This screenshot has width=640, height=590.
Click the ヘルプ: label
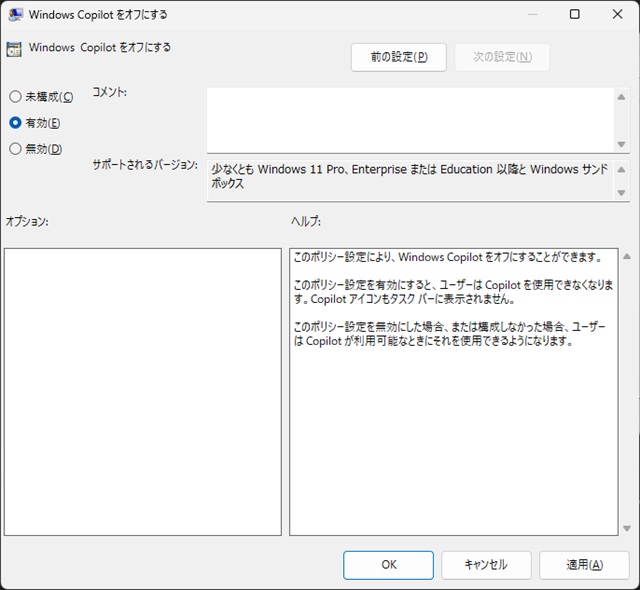pos(306,222)
